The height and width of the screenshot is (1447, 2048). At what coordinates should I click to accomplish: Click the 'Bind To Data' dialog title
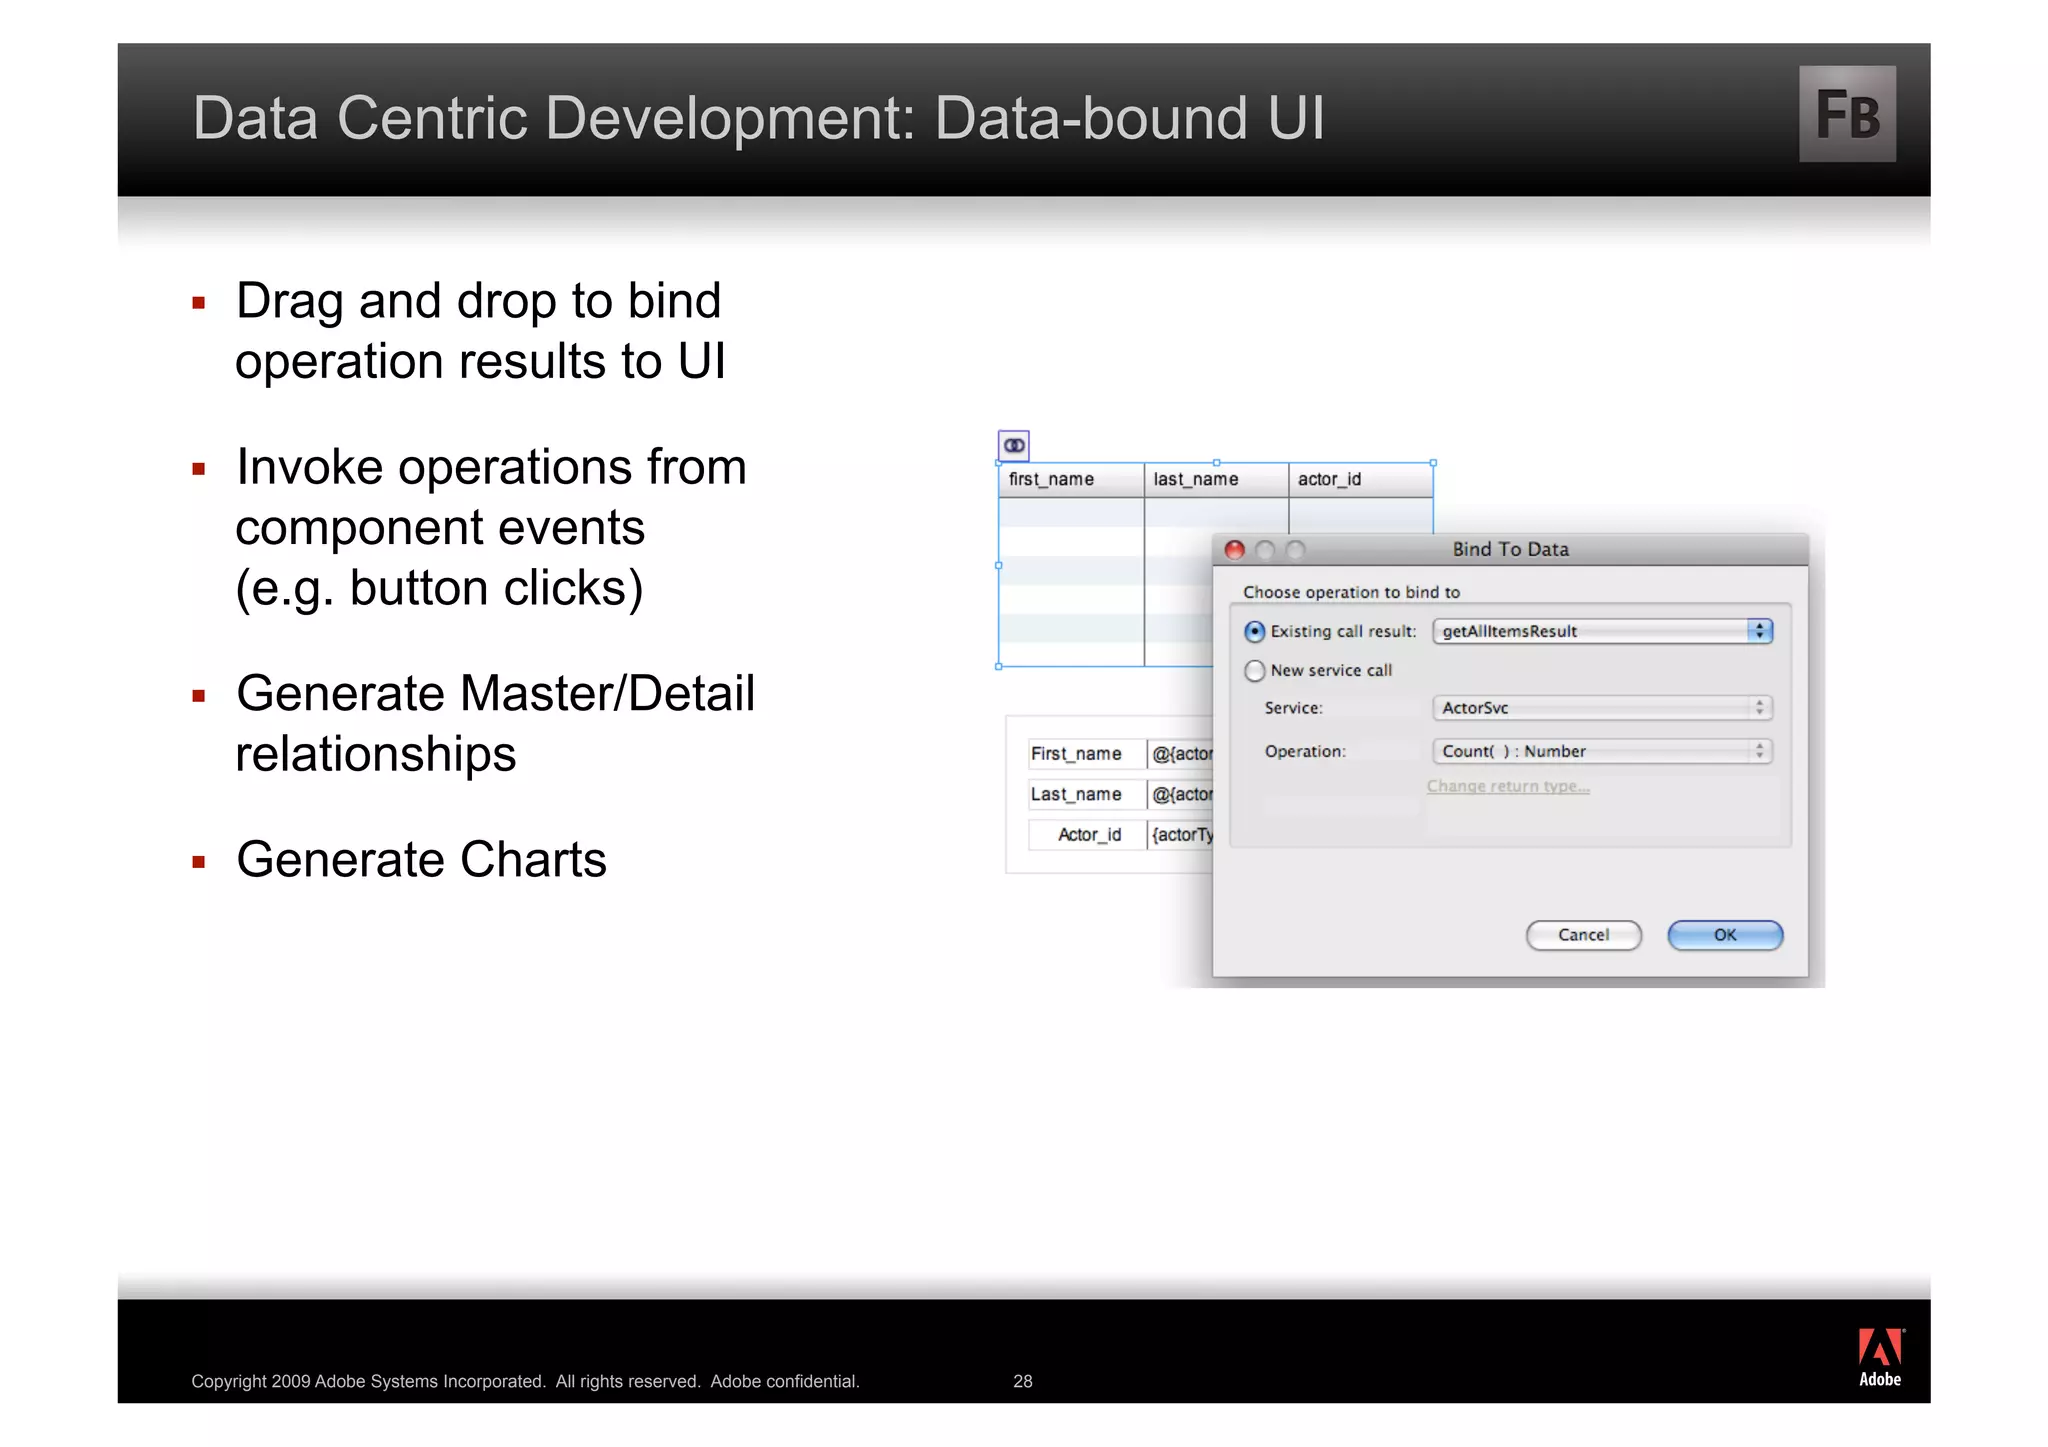(1510, 549)
